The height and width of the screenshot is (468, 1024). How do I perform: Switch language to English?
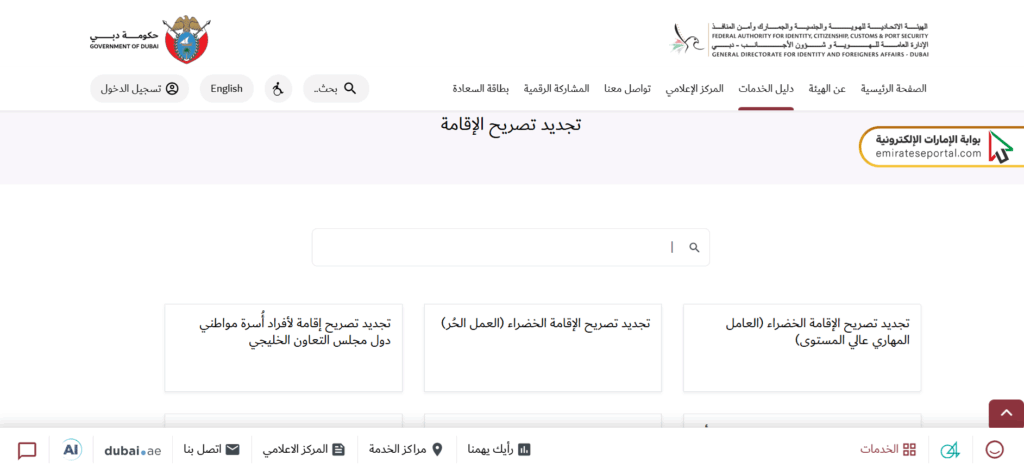click(227, 88)
